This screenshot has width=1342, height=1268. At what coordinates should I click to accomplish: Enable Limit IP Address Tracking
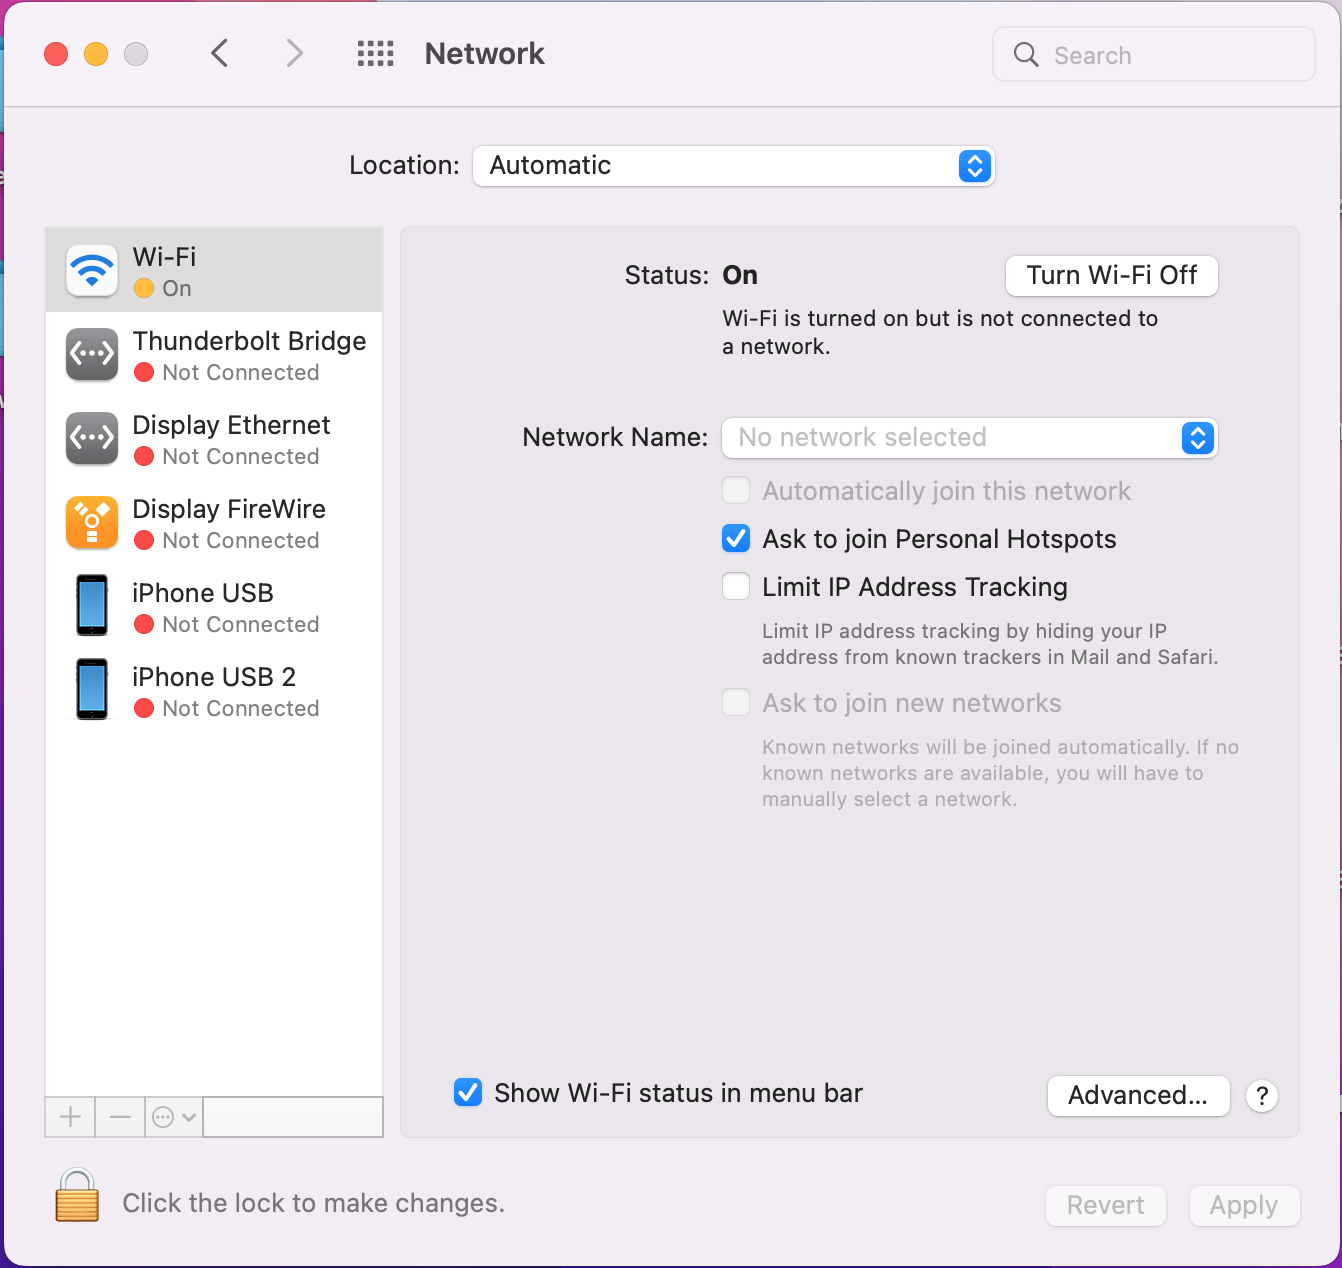[x=735, y=586]
